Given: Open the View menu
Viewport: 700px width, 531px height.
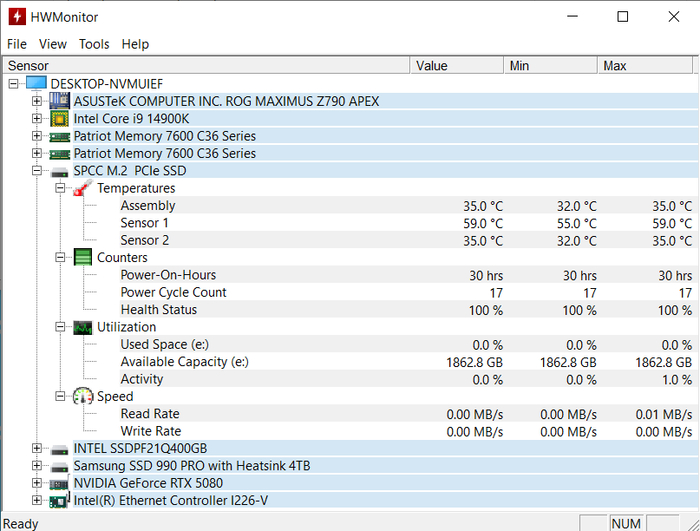Looking at the screenshot, I should [53, 44].
